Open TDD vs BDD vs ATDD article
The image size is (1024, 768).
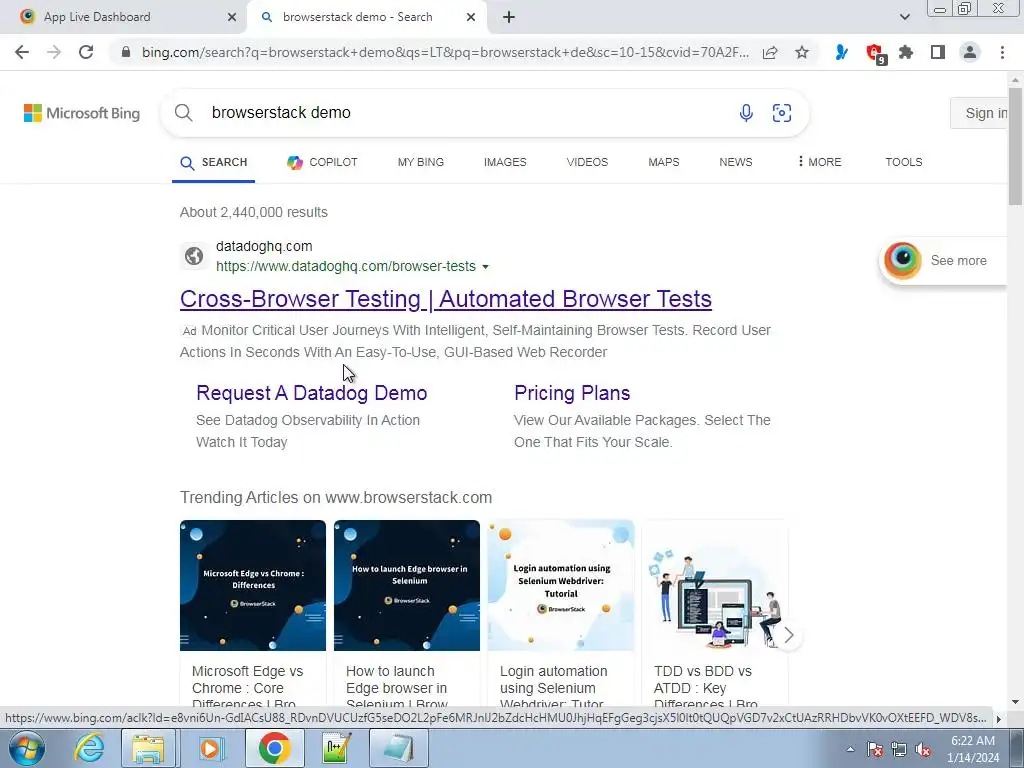click(x=715, y=614)
